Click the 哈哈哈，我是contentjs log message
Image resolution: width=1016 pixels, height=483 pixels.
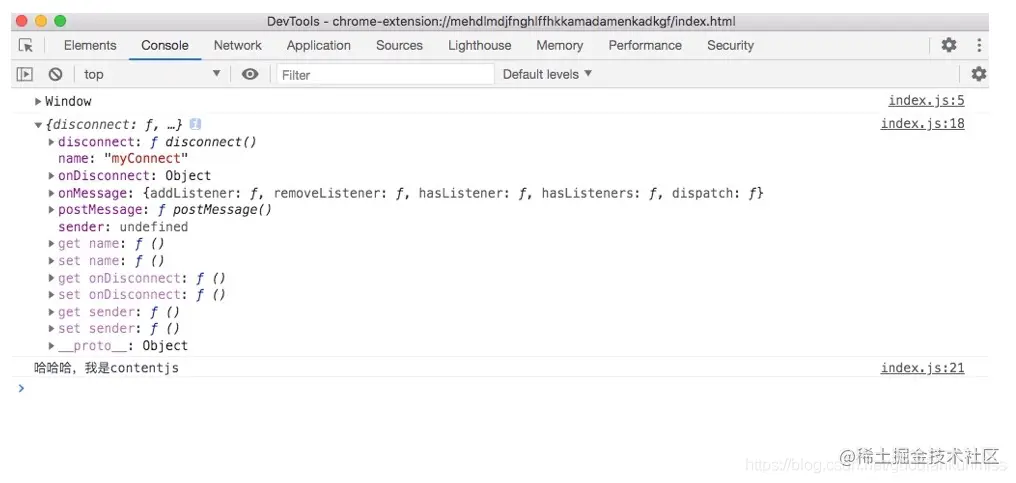pyautogui.click(x=106, y=368)
